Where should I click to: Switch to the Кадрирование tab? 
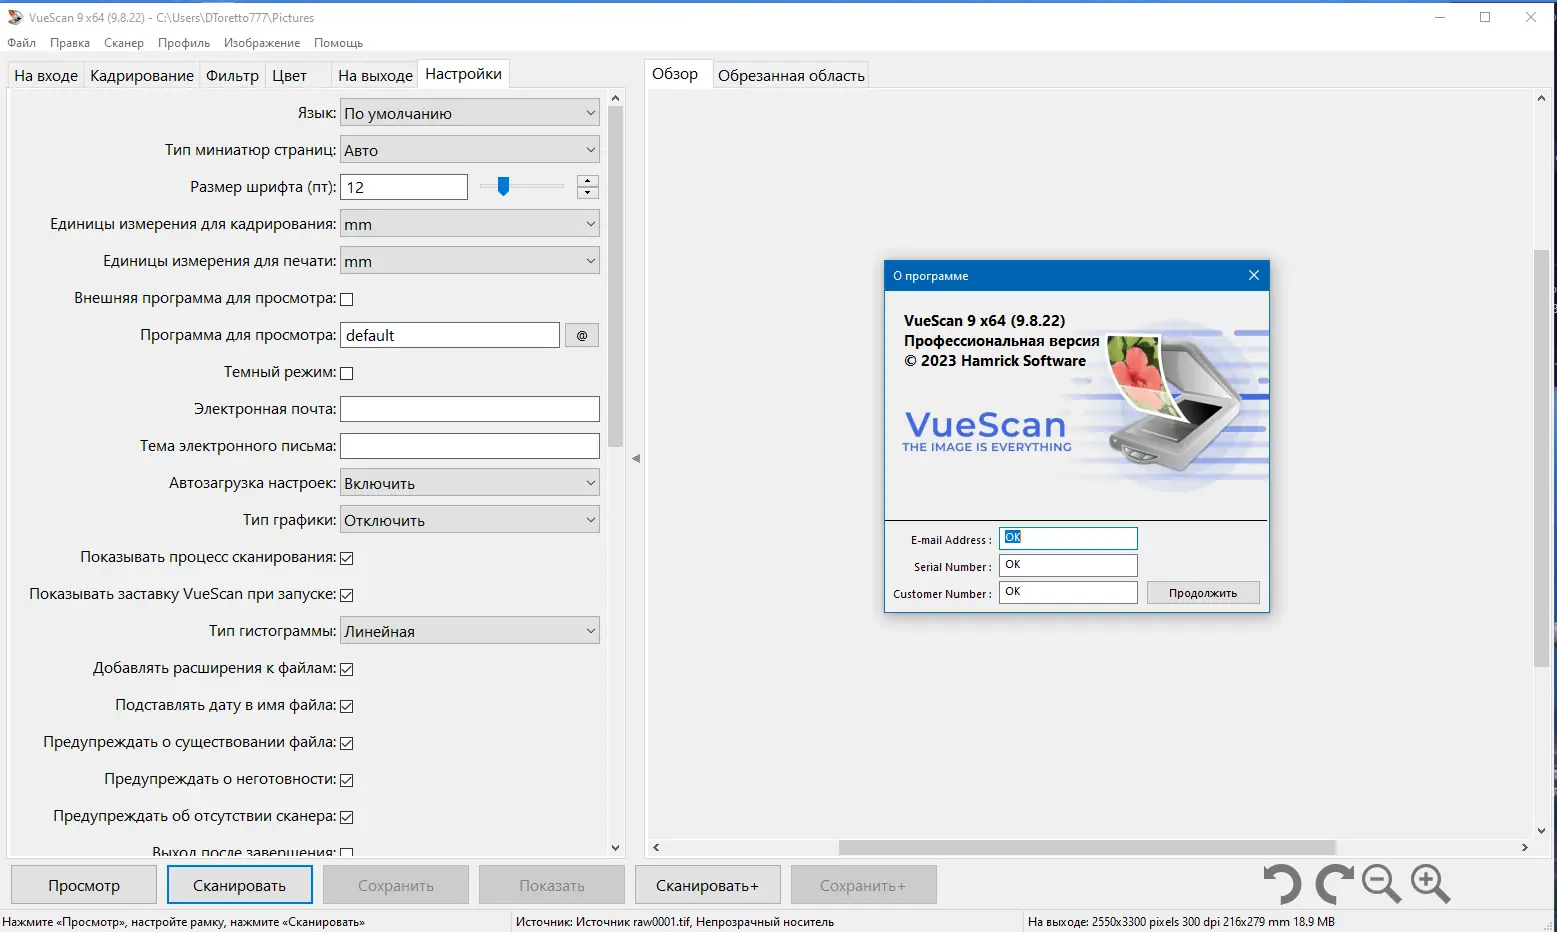coord(142,75)
